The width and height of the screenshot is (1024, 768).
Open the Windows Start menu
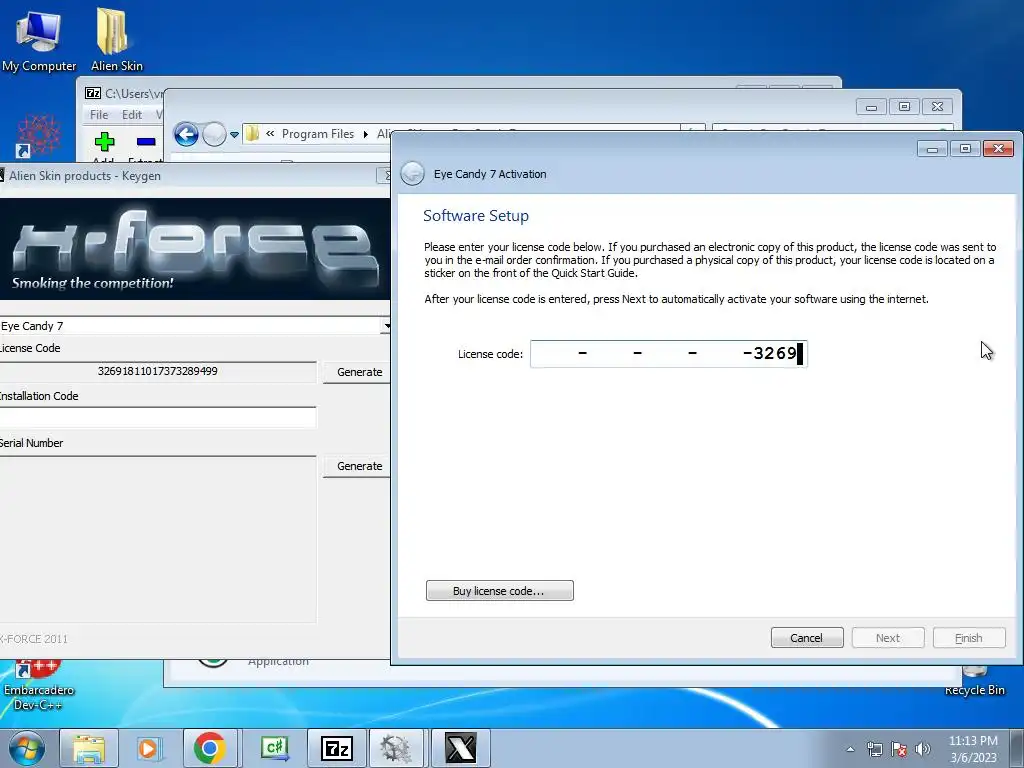[27, 748]
